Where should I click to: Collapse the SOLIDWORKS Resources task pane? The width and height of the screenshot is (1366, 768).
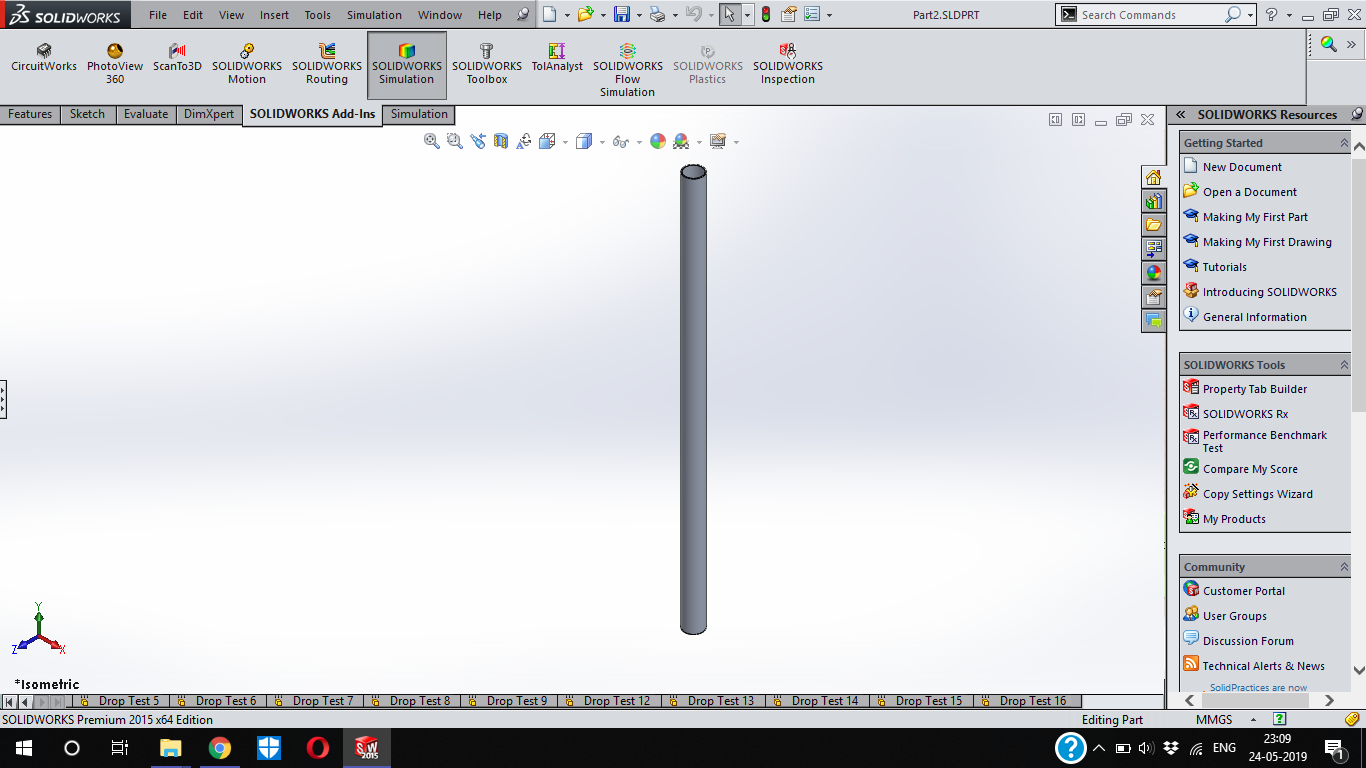pos(1181,115)
